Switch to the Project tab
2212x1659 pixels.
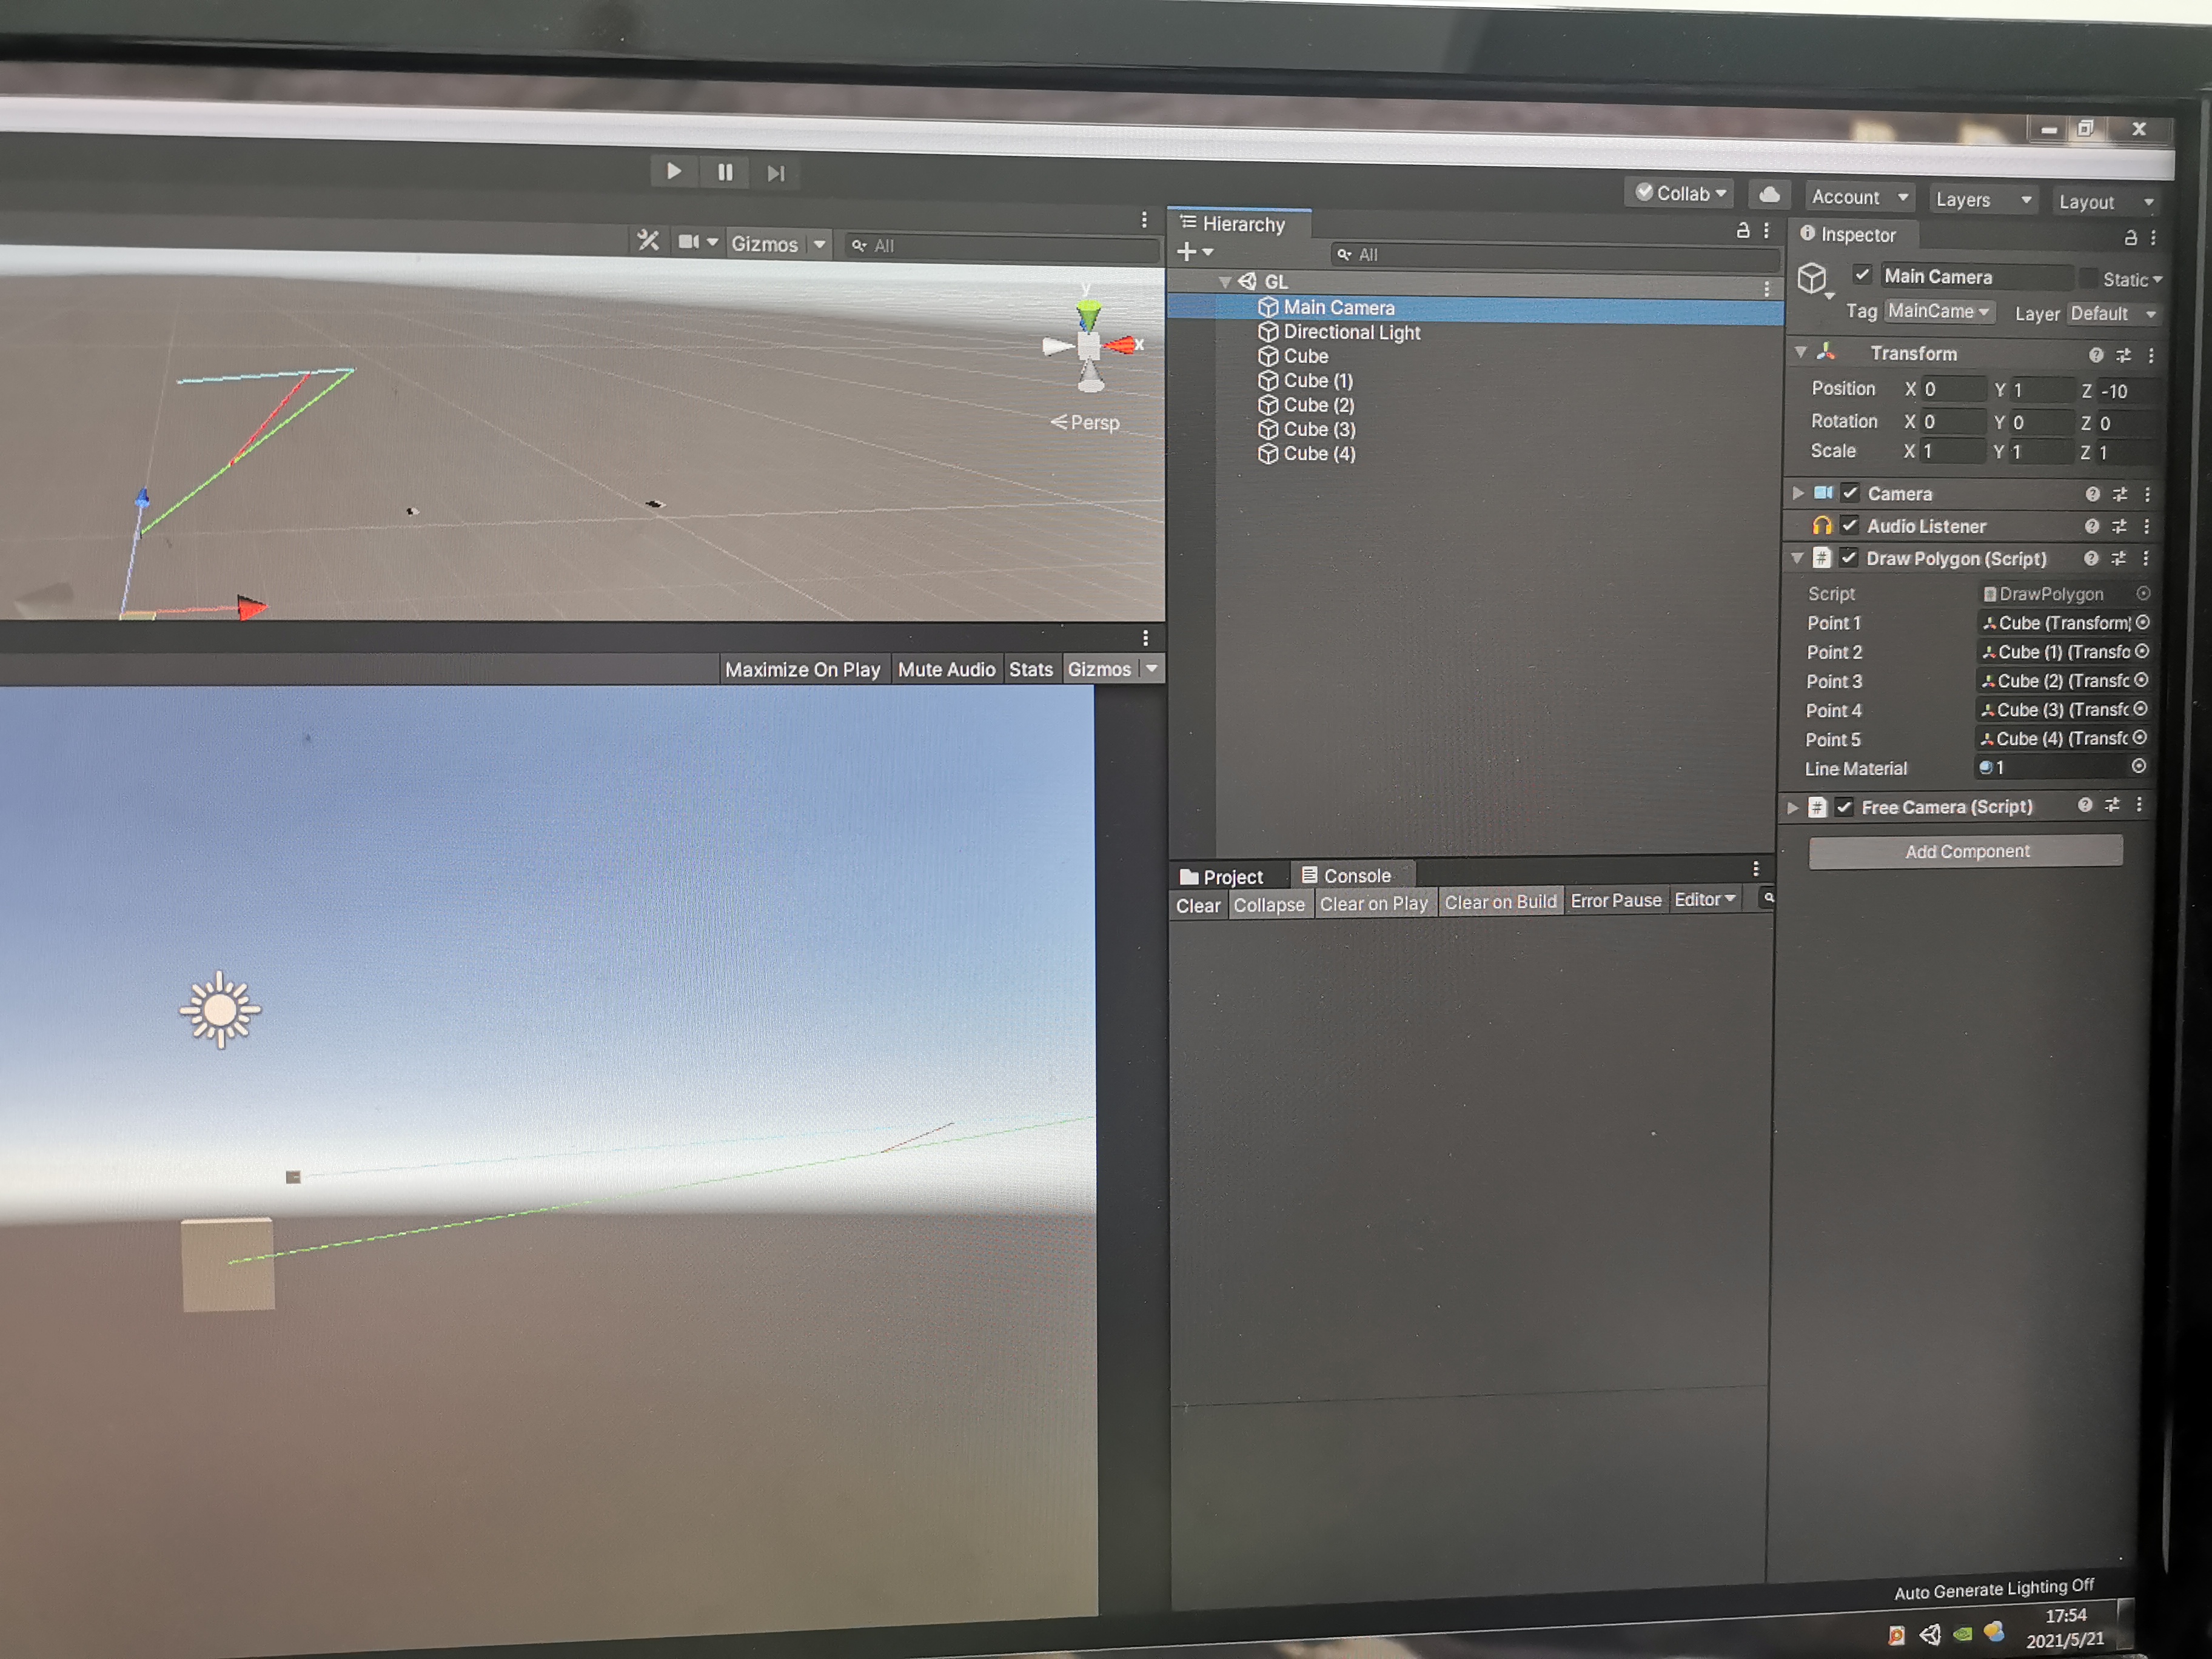(x=1222, y=877)
